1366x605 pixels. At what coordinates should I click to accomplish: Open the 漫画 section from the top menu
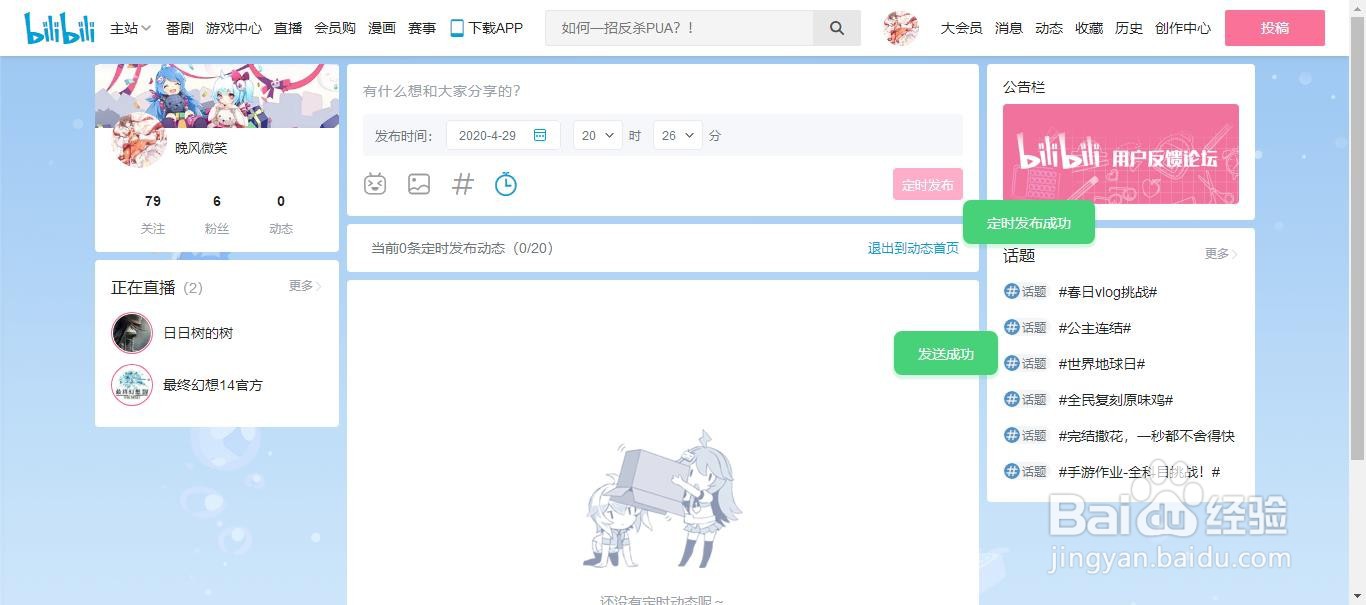[381, 28]
